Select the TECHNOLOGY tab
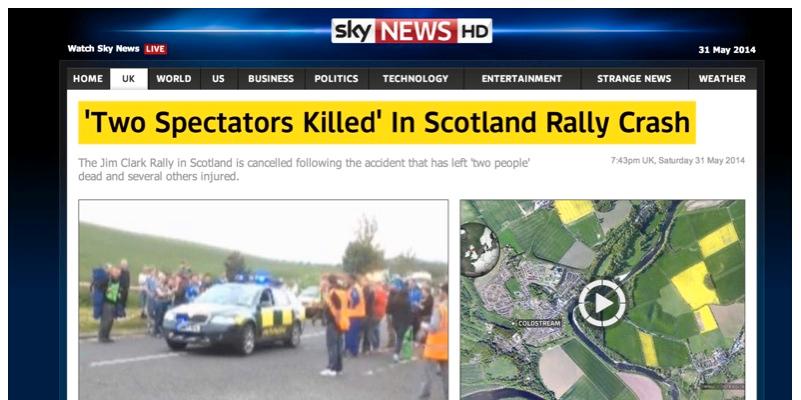Screen dimensions: 801x400 pos(415,79)
